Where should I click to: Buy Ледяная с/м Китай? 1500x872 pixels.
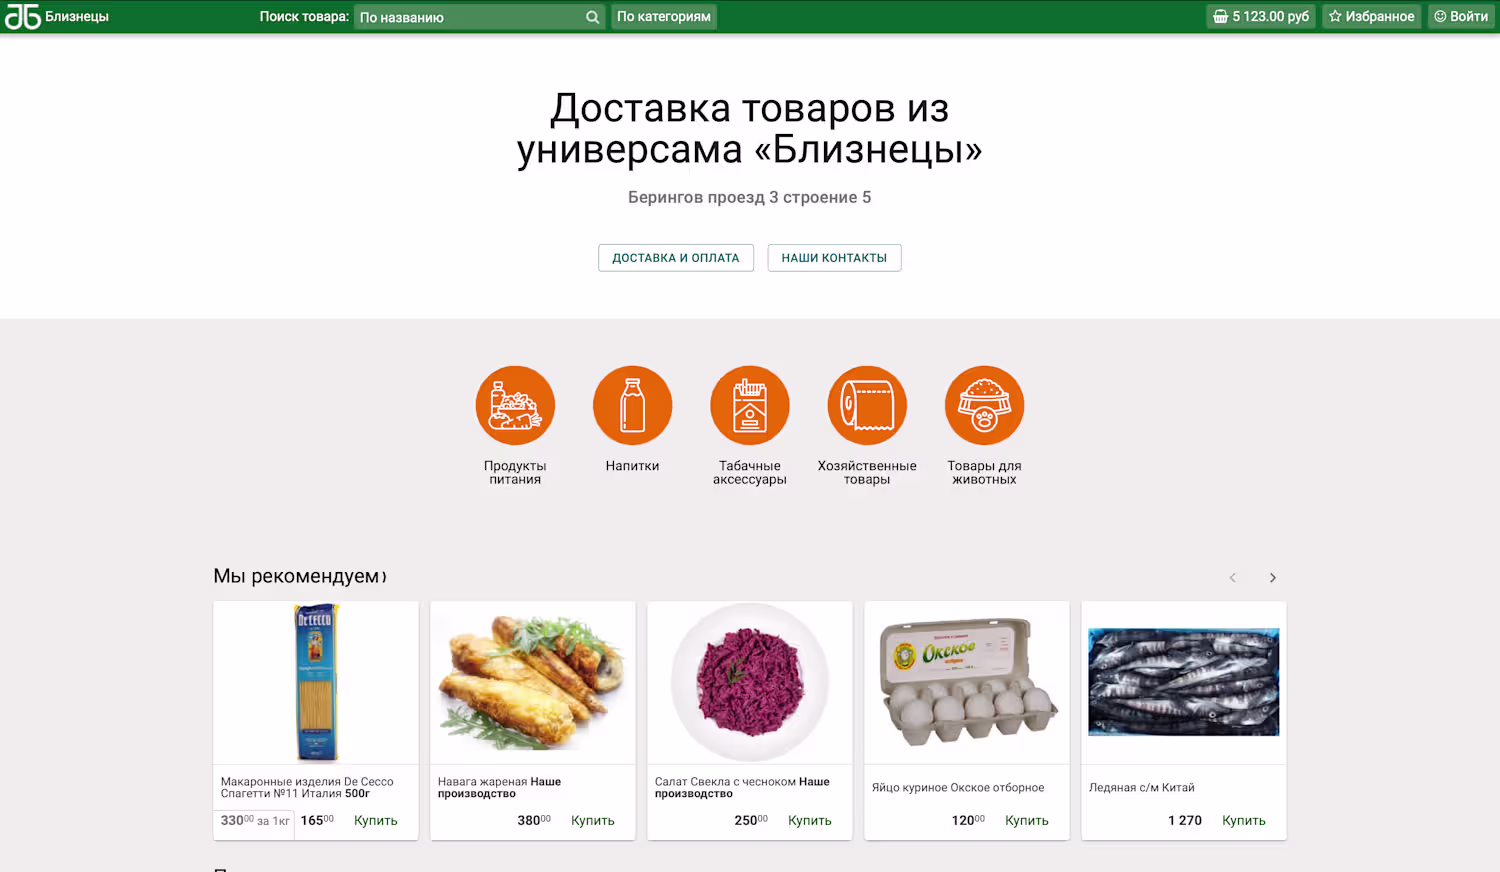click(1244, 820)
